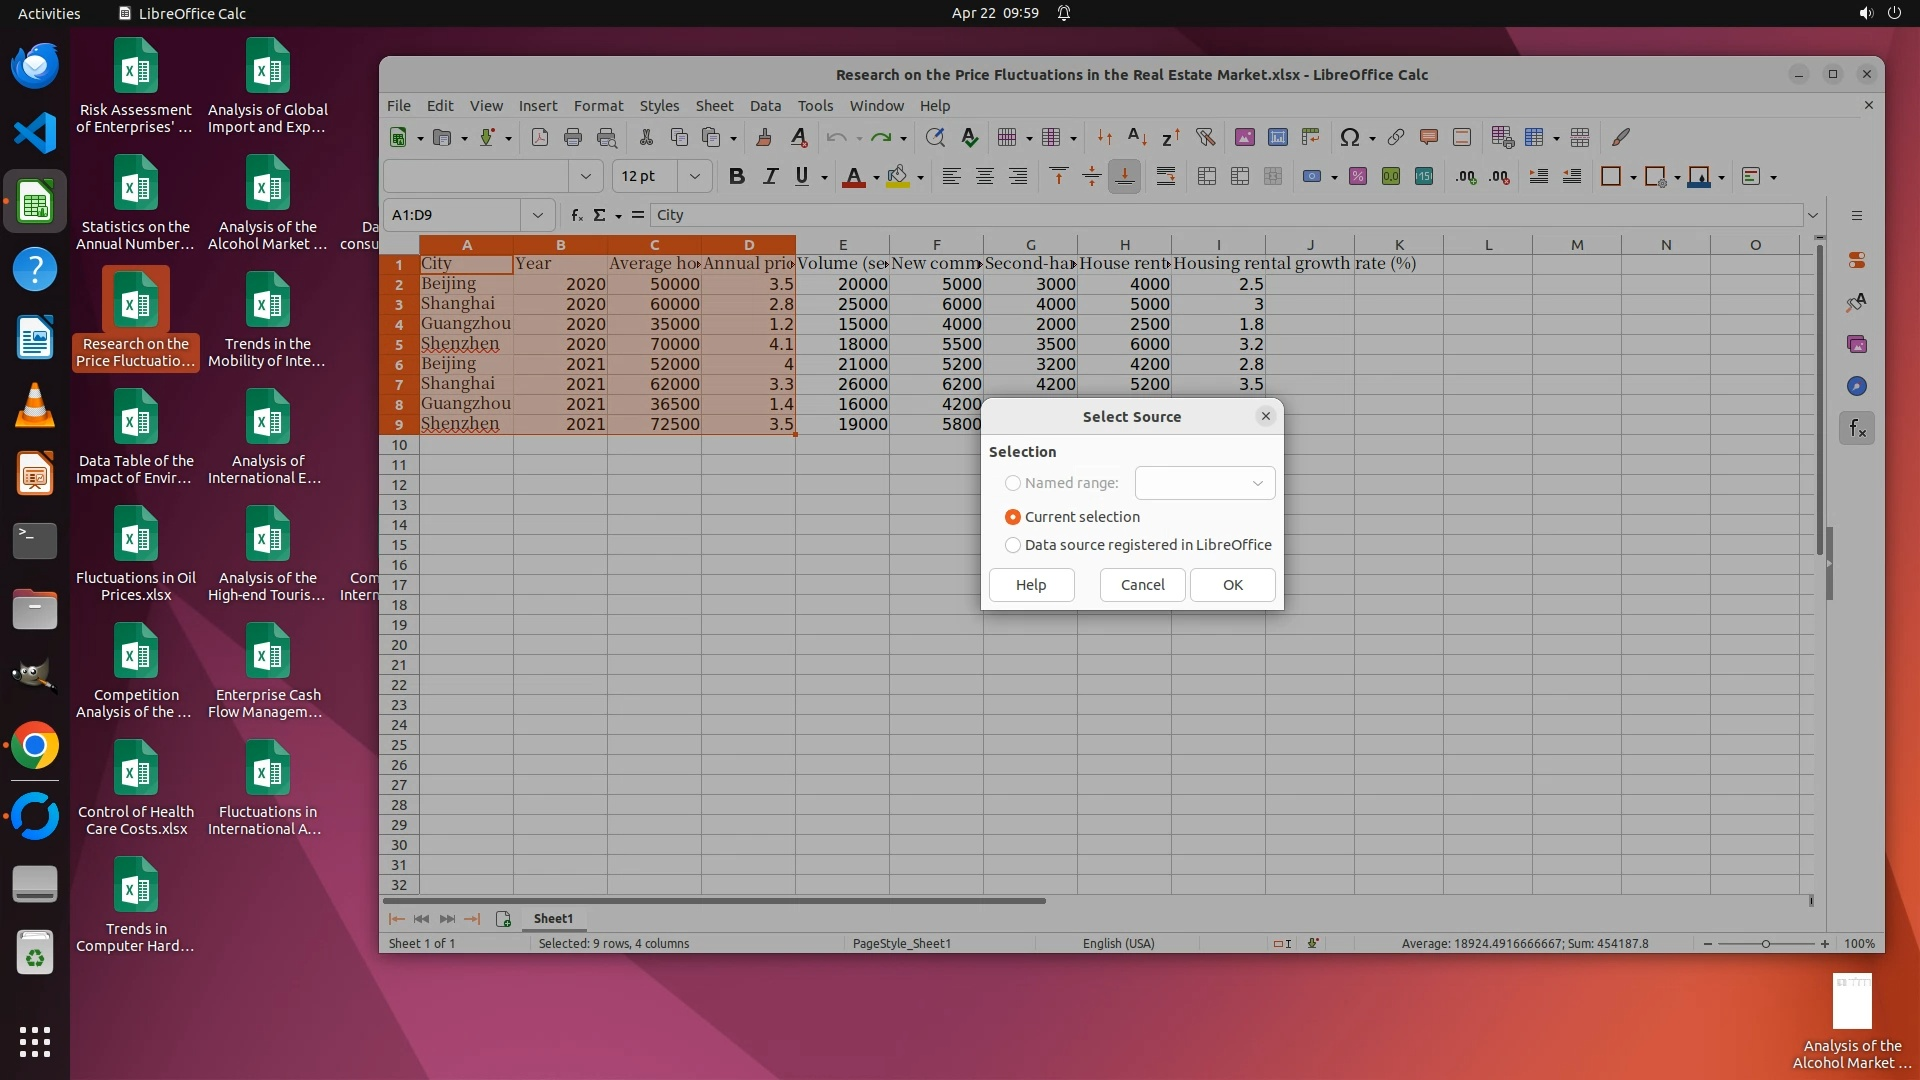Open the Format menu

(598, 106)
